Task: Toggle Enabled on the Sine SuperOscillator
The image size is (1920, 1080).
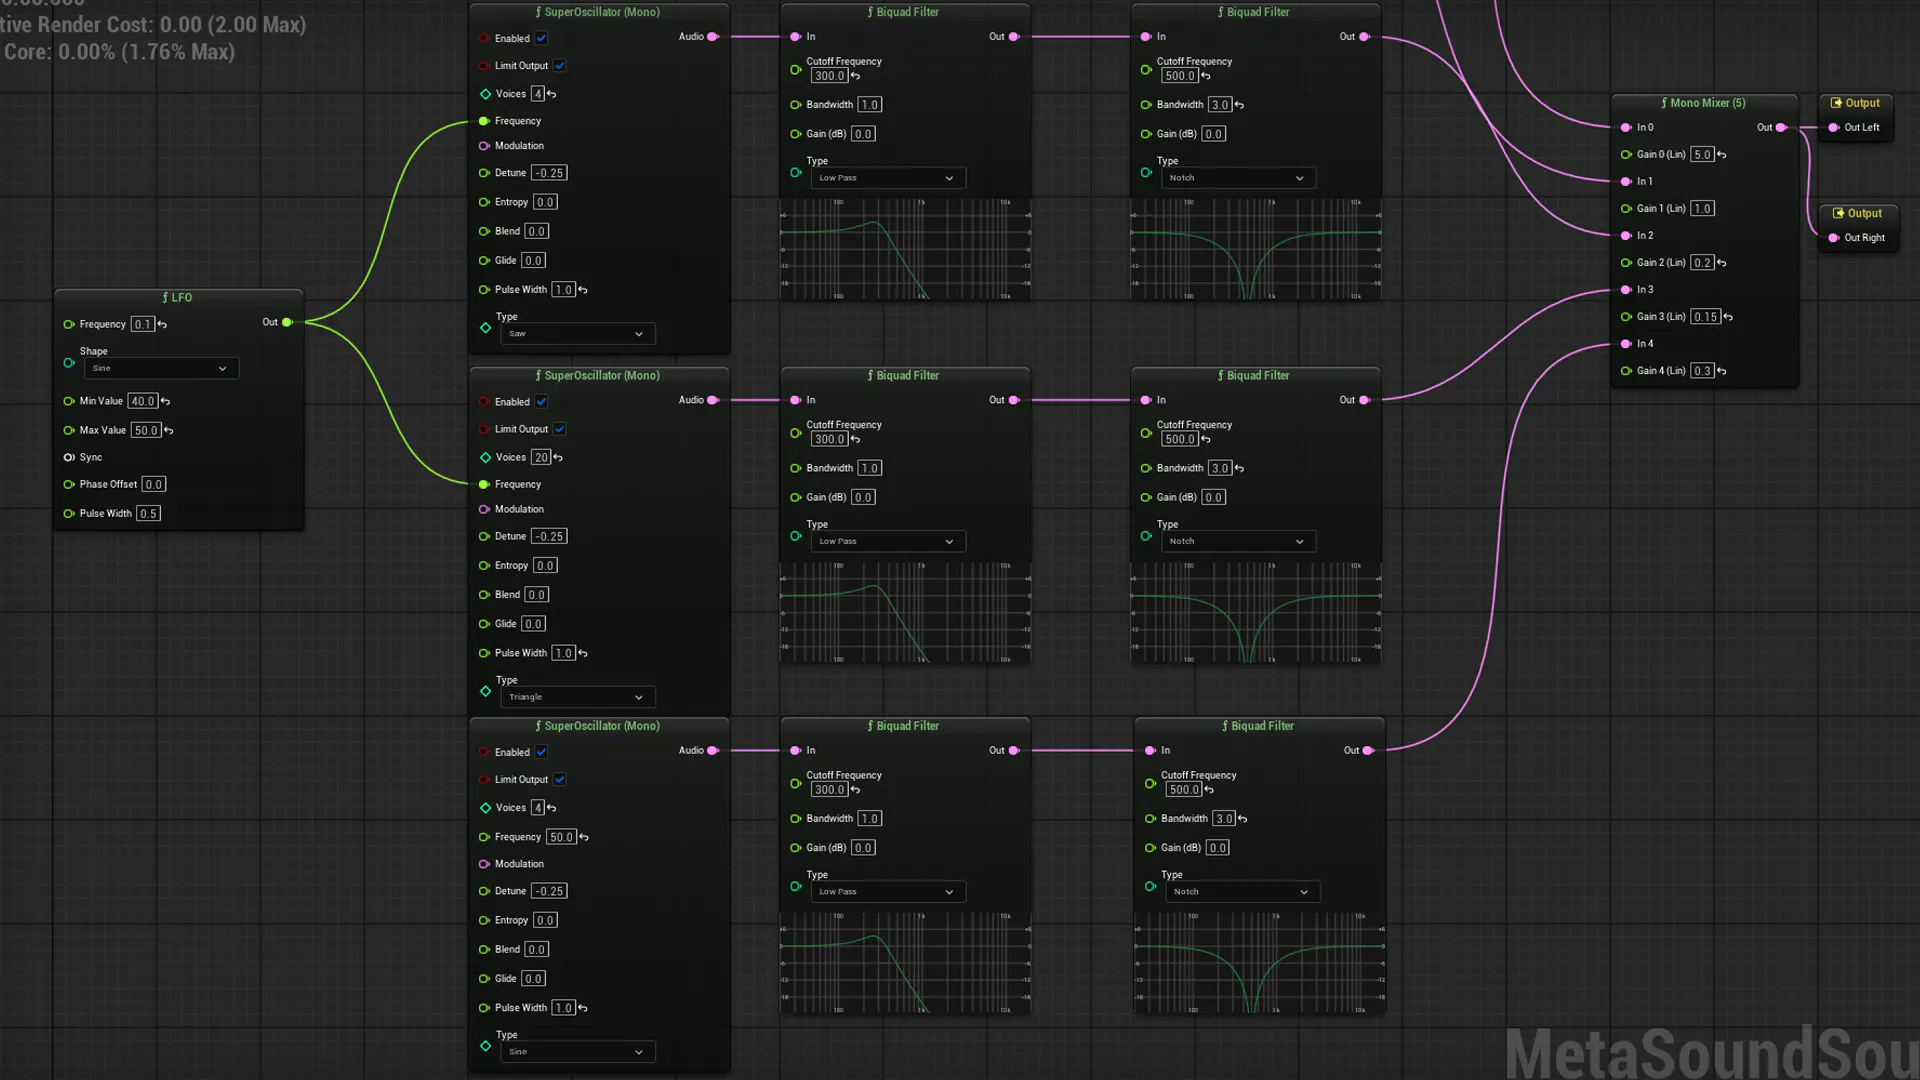Action: [x=541, y=752]
